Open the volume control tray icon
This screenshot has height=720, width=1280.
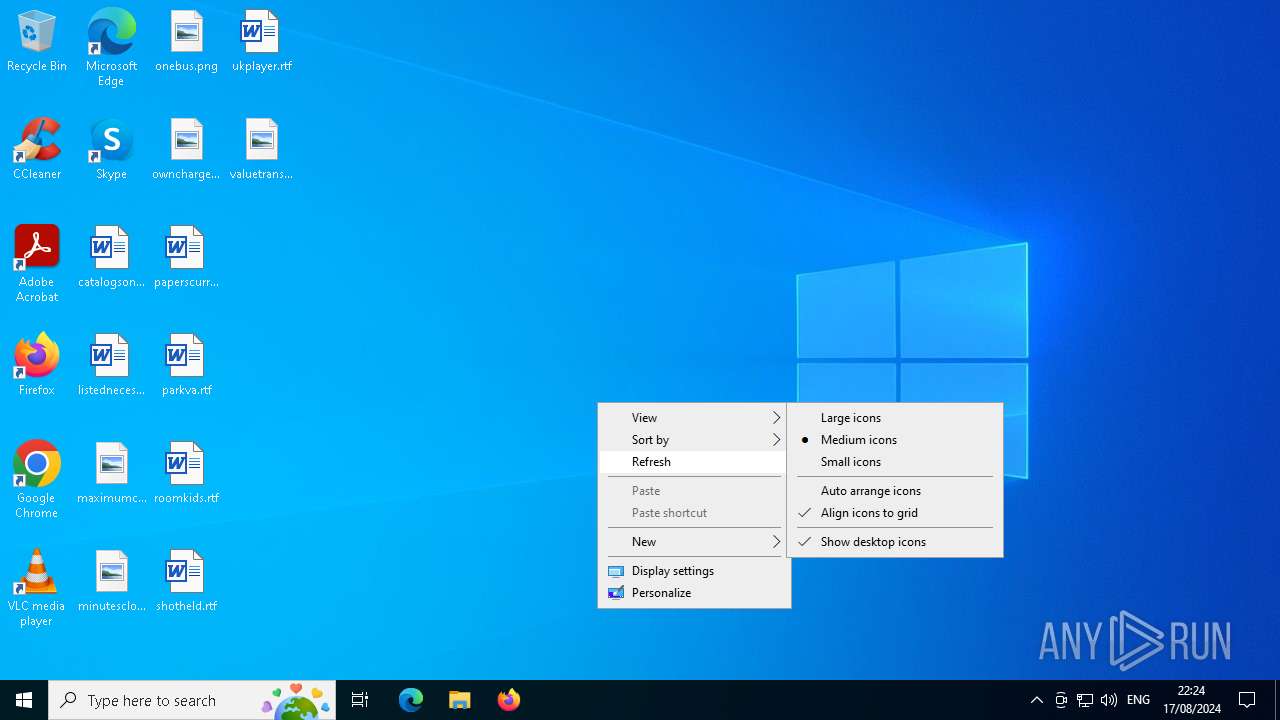point(1108,700)
